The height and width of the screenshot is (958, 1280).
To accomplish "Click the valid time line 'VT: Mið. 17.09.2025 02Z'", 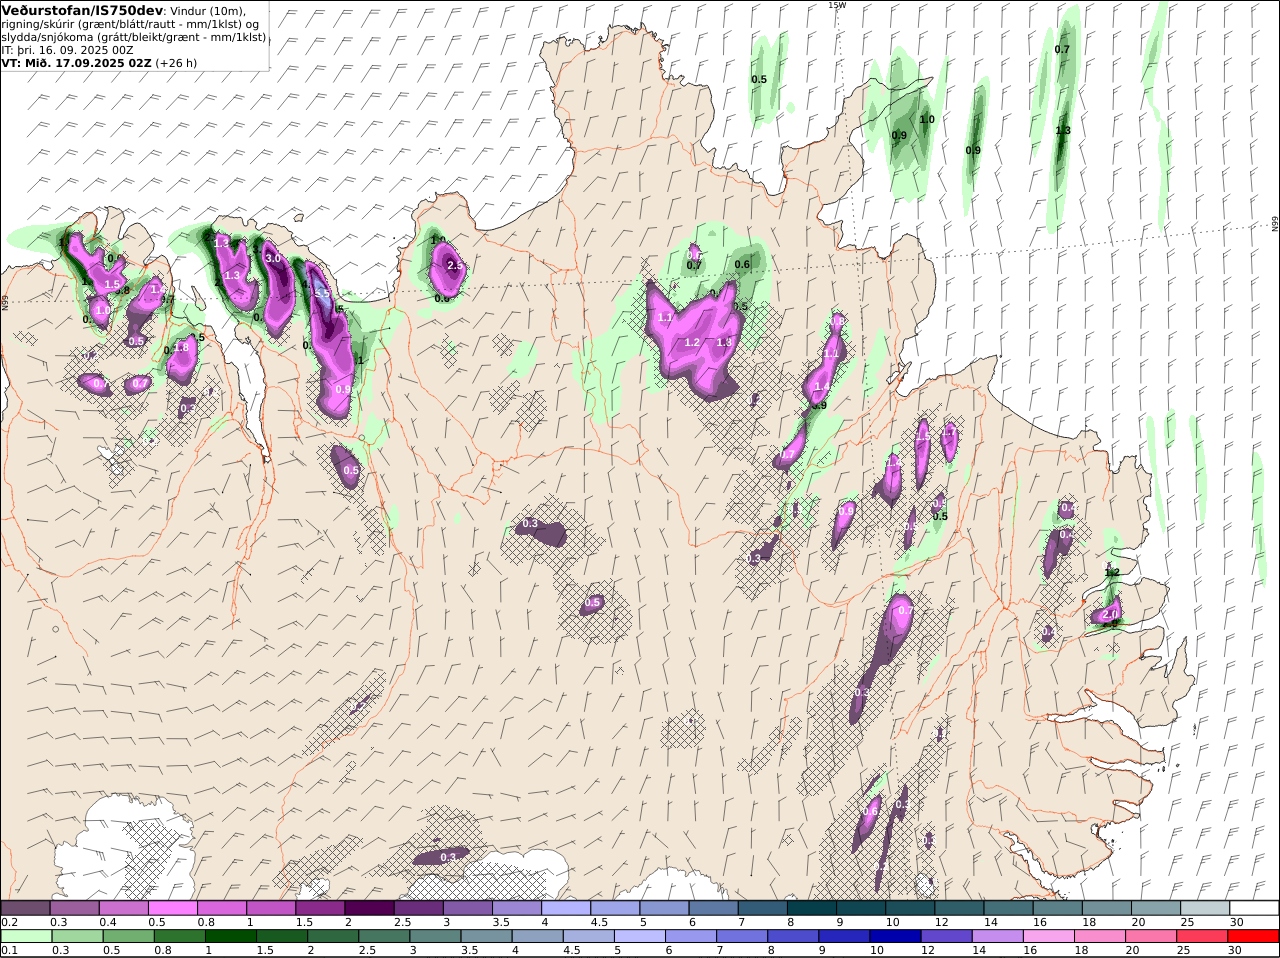I will pos(77,62).
